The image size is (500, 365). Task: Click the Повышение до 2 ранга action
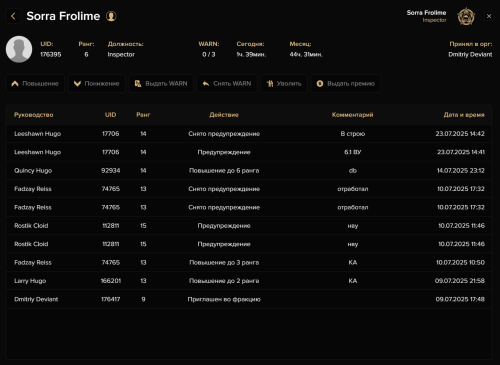click(x=224, y=281)
